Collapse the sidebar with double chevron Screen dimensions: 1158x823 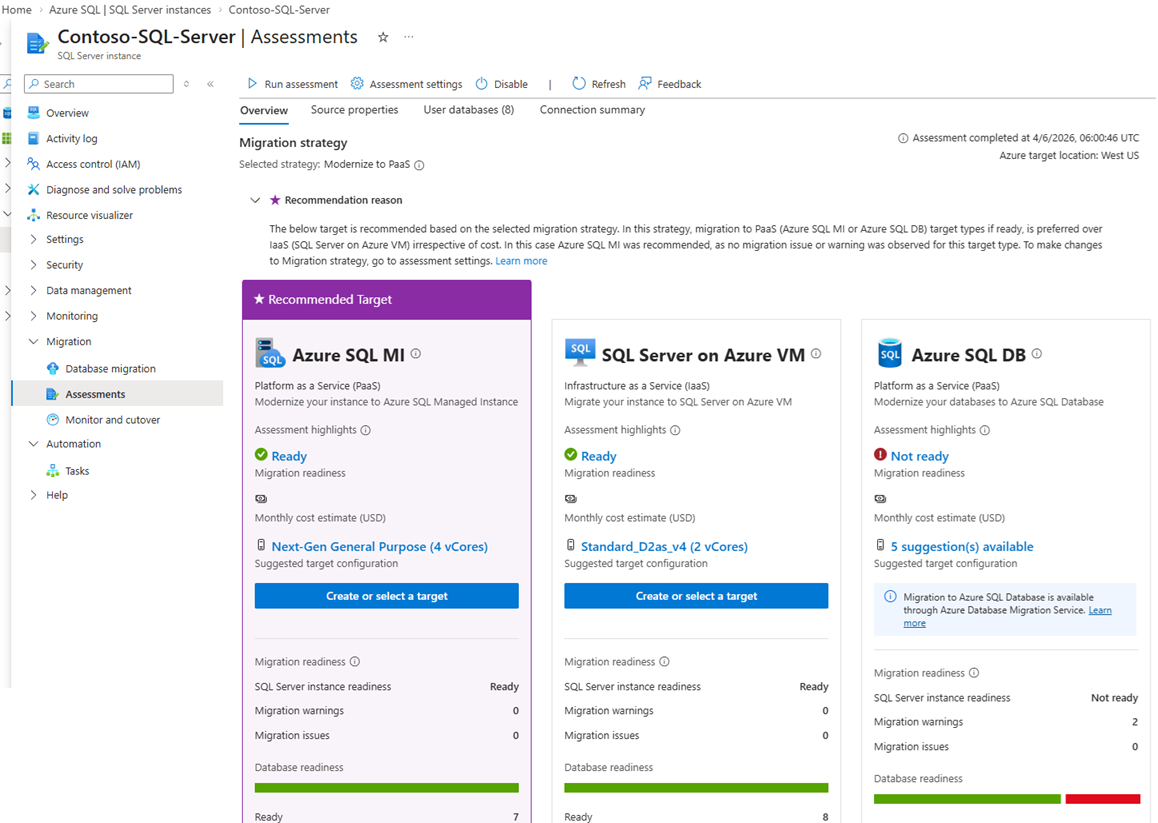point(210,84)
